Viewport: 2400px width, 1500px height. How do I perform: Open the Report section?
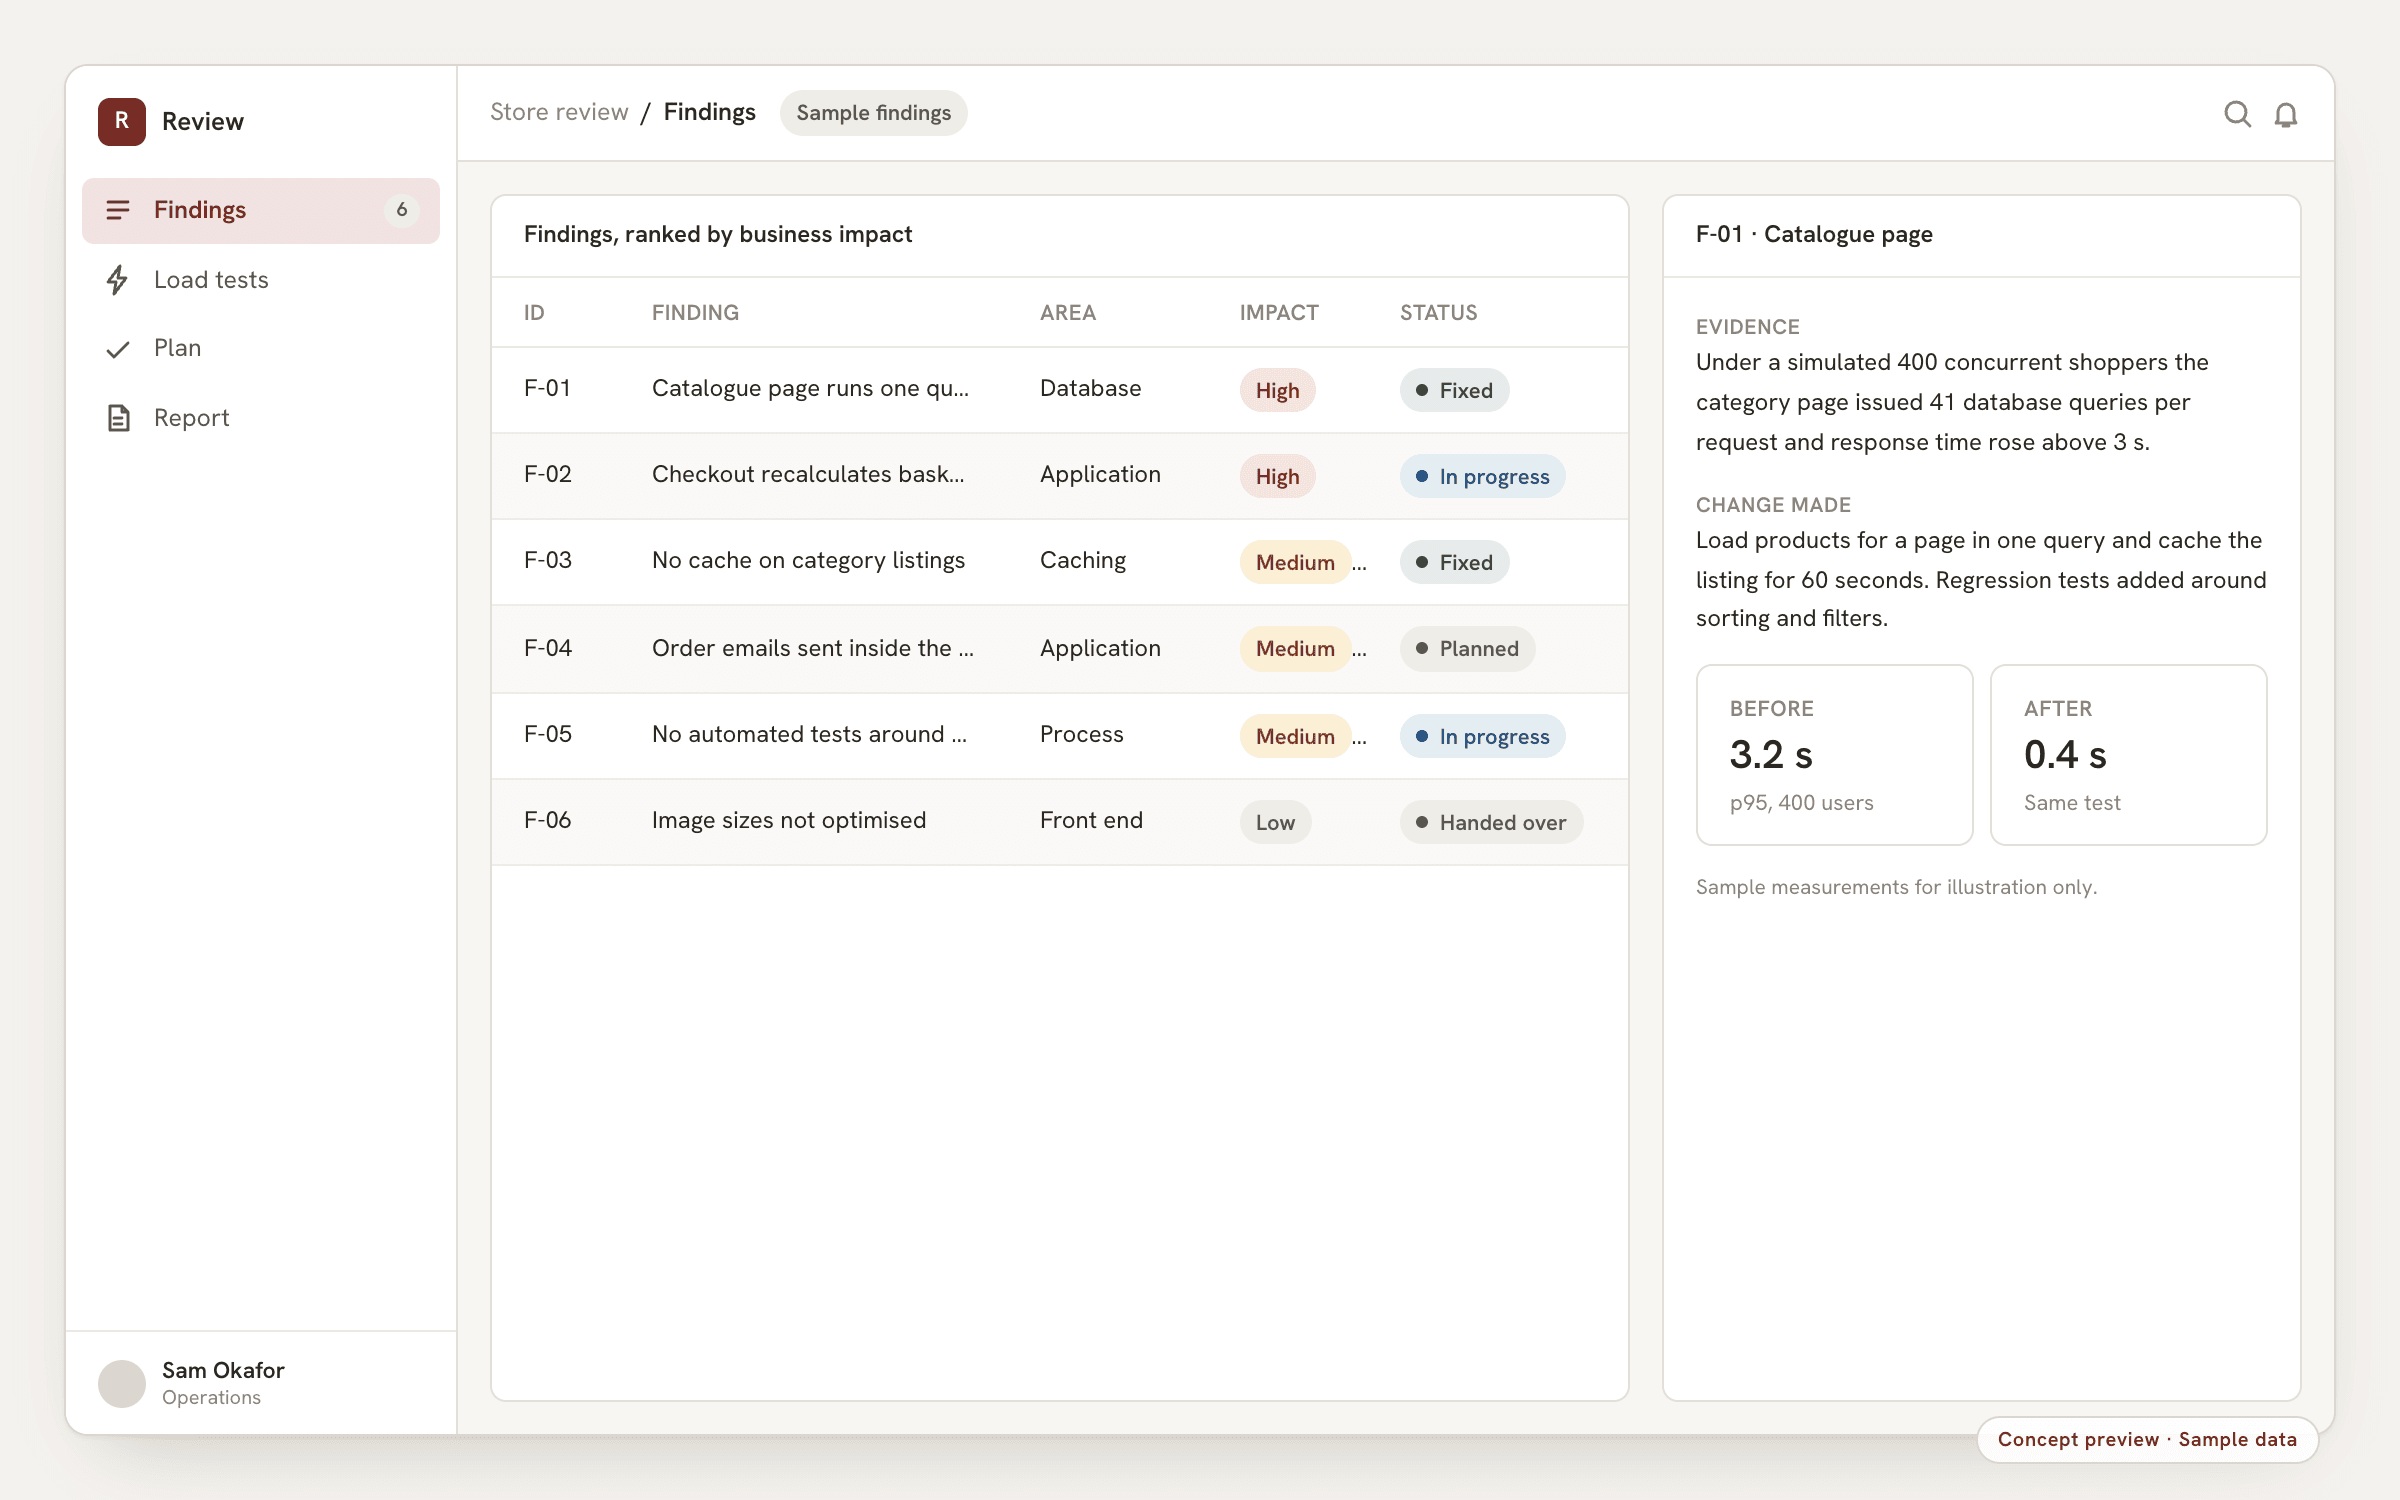click(260, 418)
